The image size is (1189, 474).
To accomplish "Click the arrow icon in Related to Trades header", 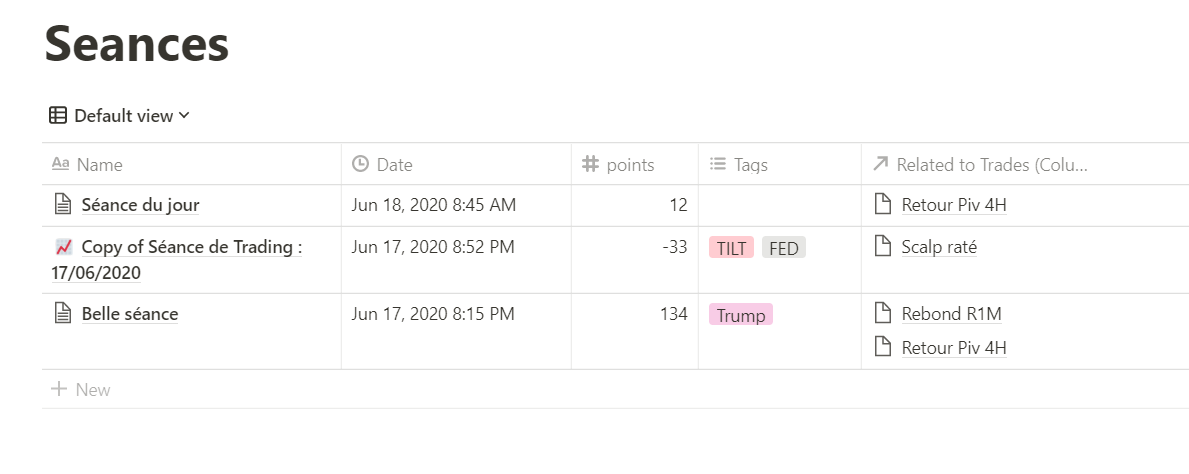I will click(x=880, y=165).
